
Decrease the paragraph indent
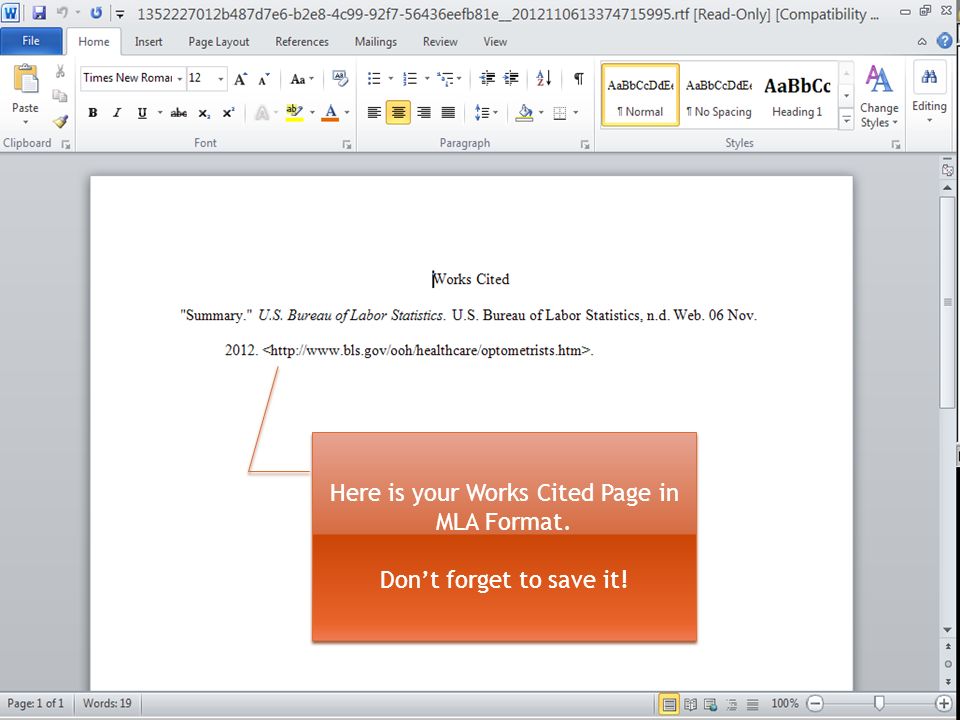(487, 78)
